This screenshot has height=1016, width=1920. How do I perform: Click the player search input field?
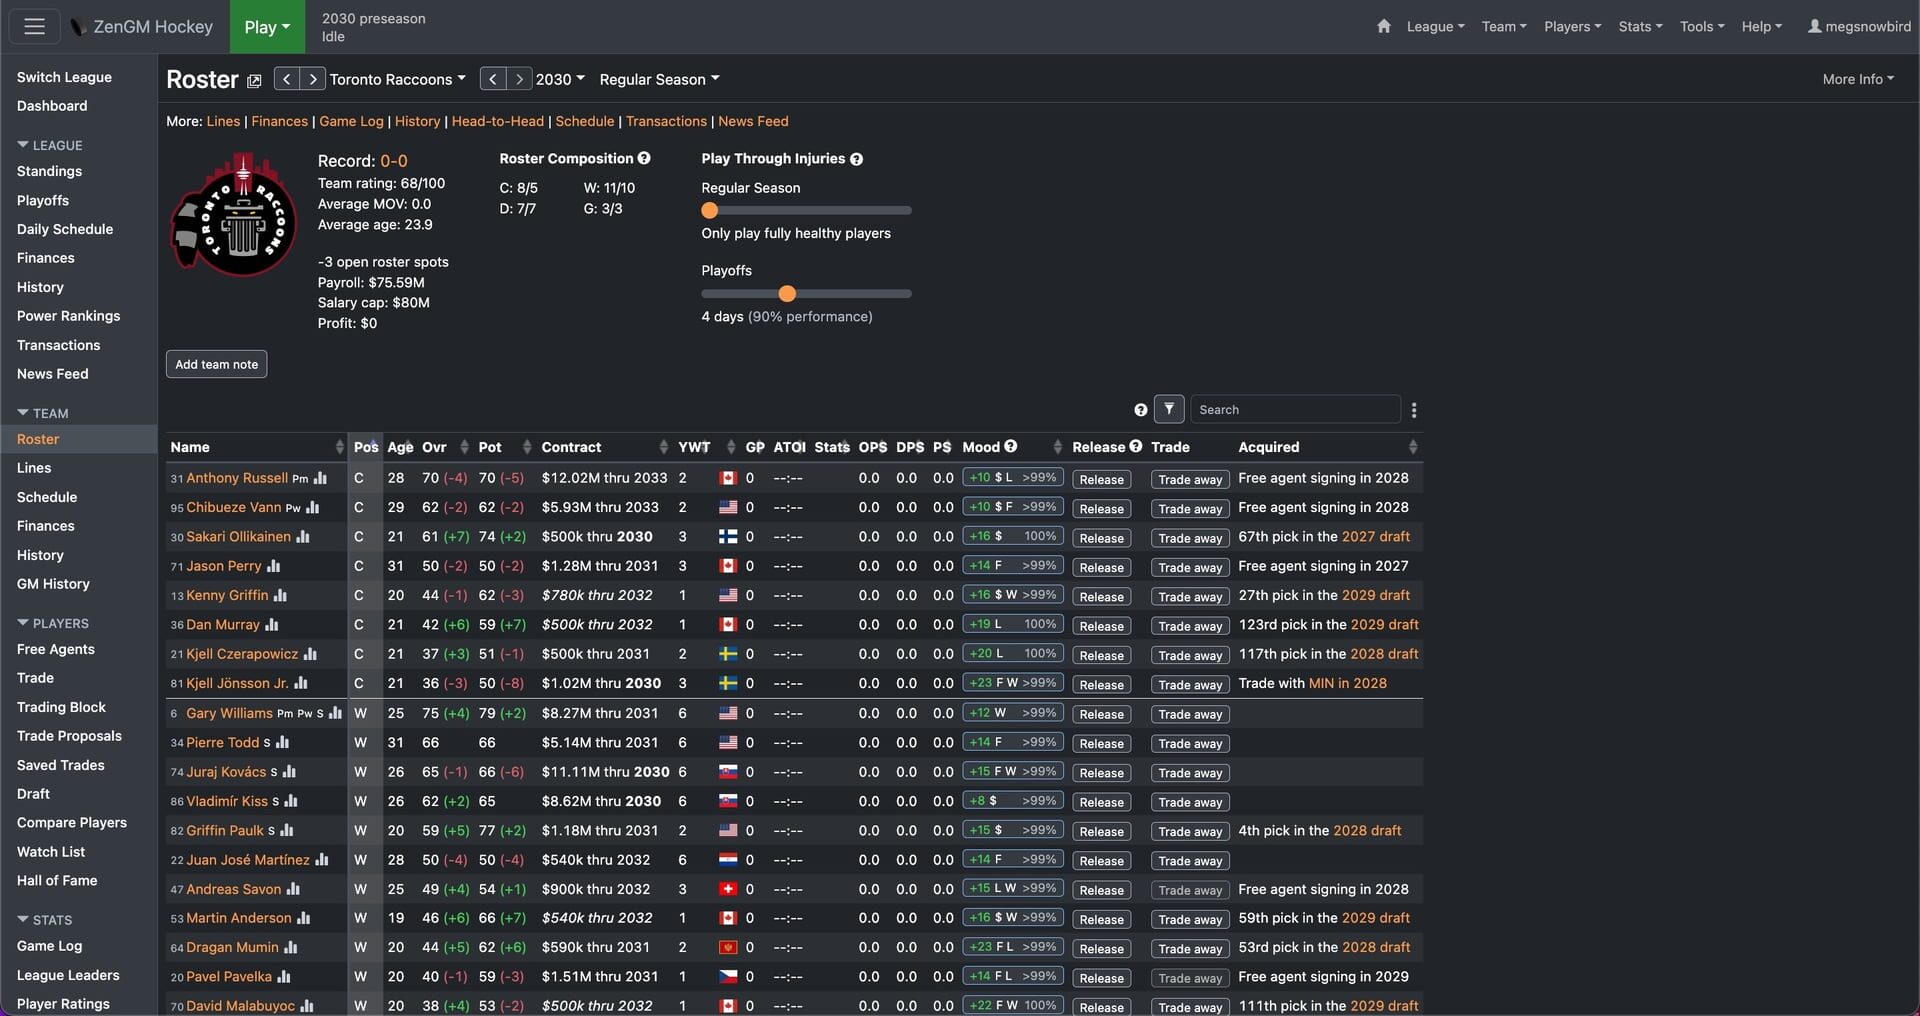tap(1295, 409)
